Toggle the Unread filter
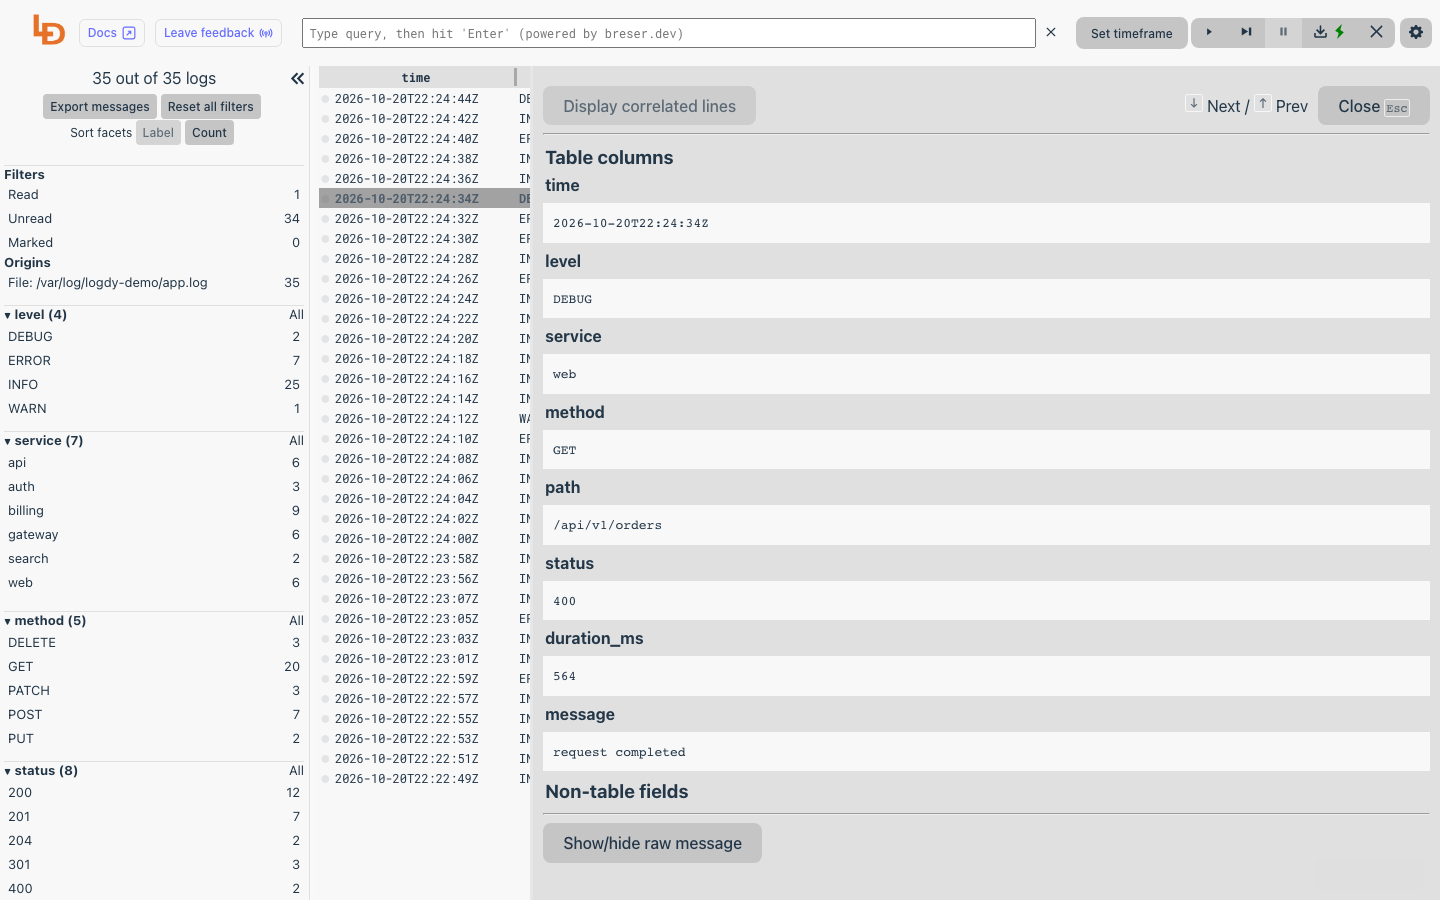 pos(154,219)
